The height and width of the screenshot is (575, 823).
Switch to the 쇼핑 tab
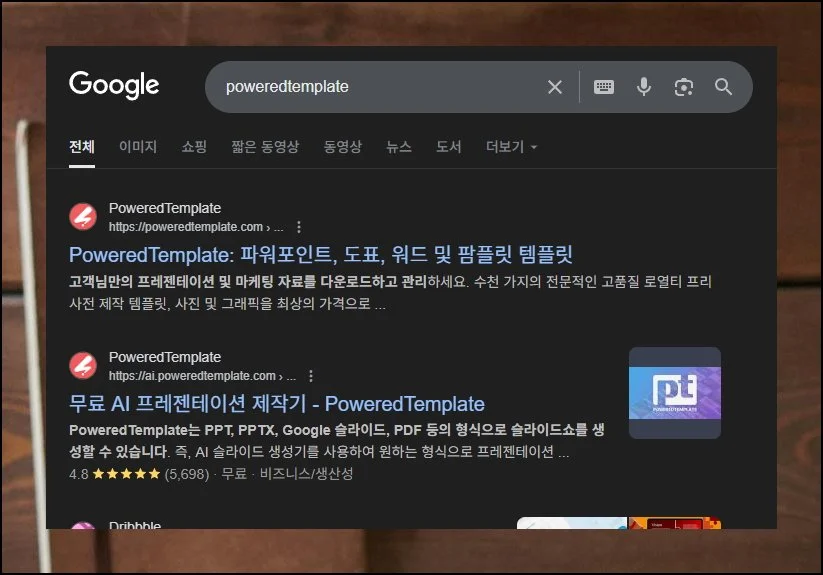194,147
